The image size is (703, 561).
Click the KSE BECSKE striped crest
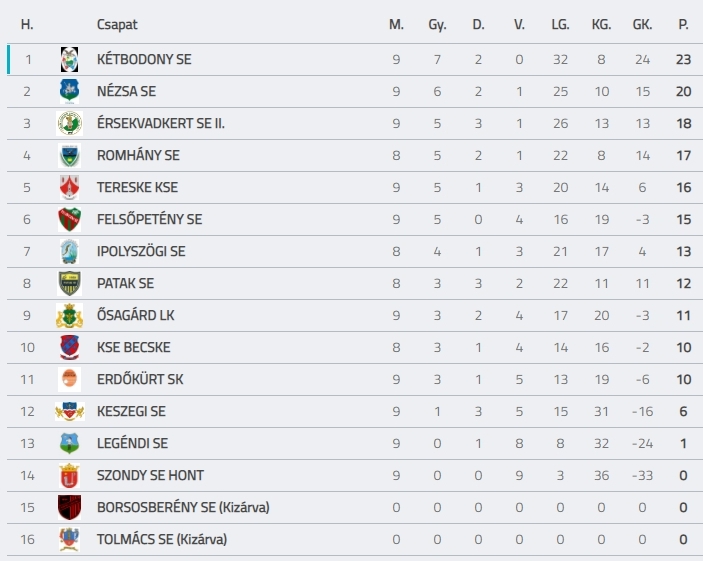[69, 348]
